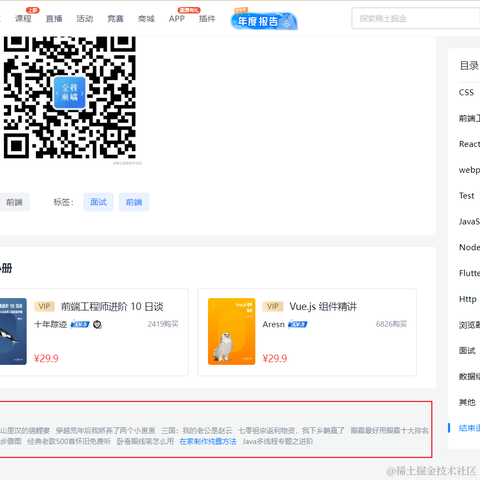
Task: Open the APP nav item
Action: [x=177, y=19]
